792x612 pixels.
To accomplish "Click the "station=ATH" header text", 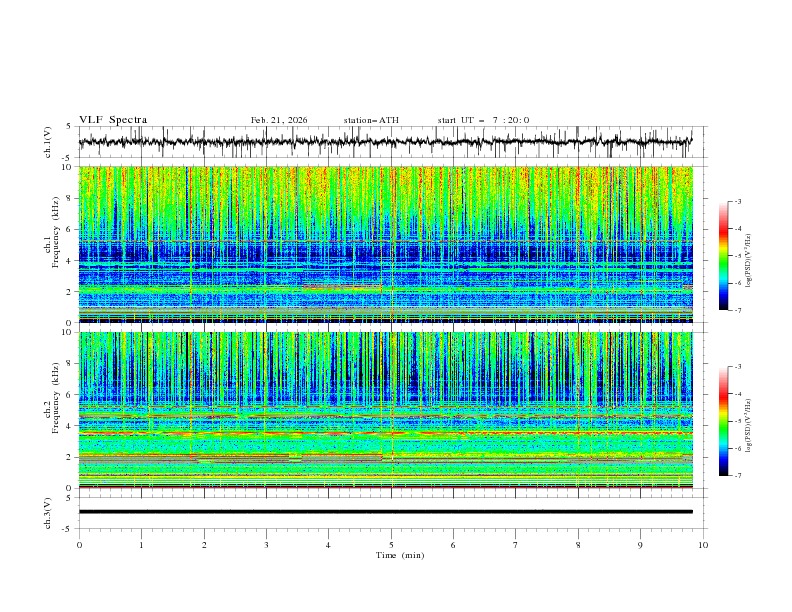I will tap(371, 120).
